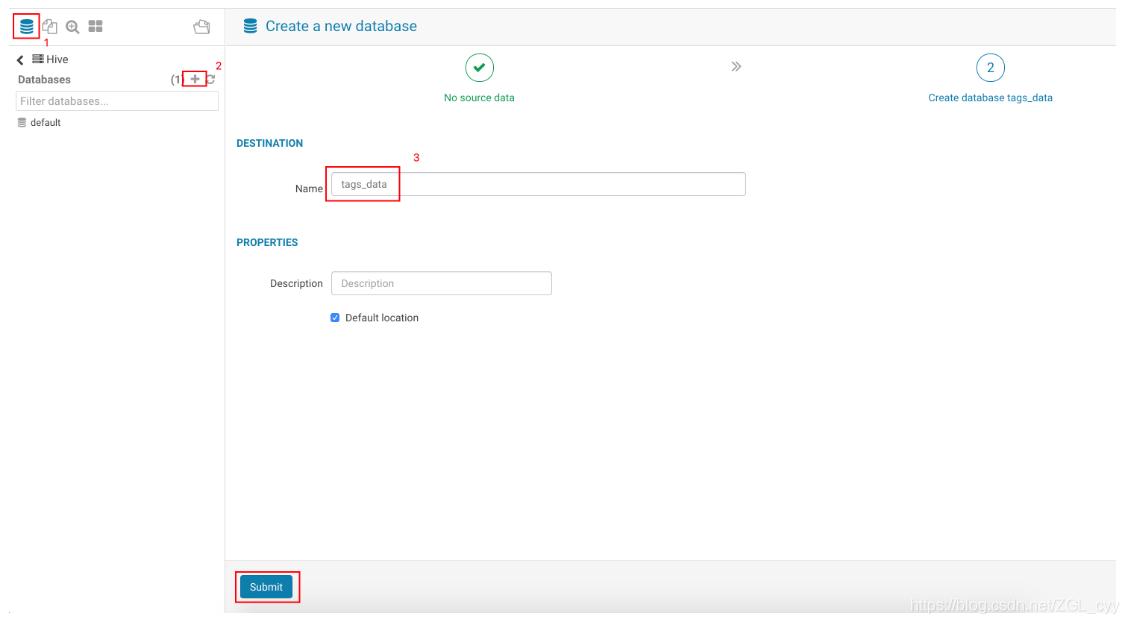
Task: Add a new database with plus icon
Action: click(194, 79)
